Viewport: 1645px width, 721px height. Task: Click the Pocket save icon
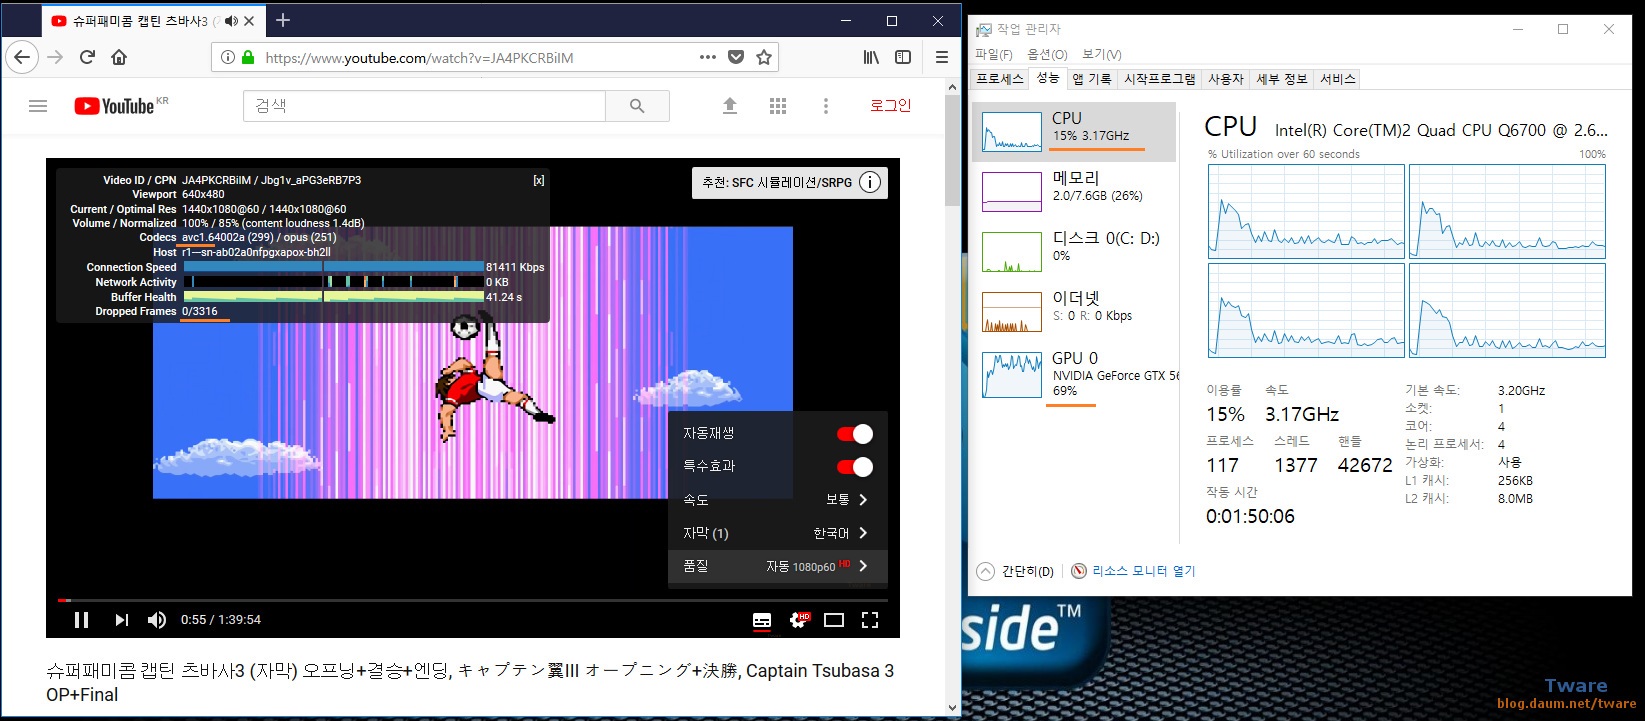tap(736, 57)
